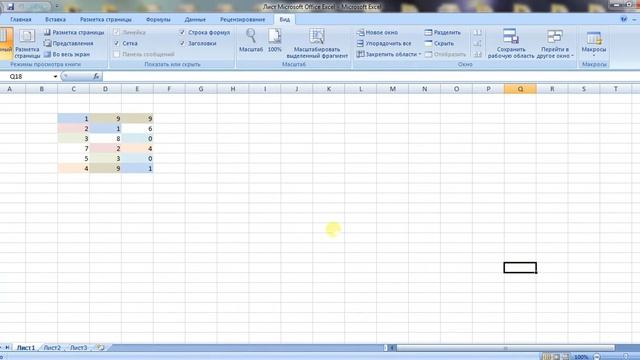Screen dimensions: 640x360
Task: Click the Name Box showing Q18
Action: (27, 76)
